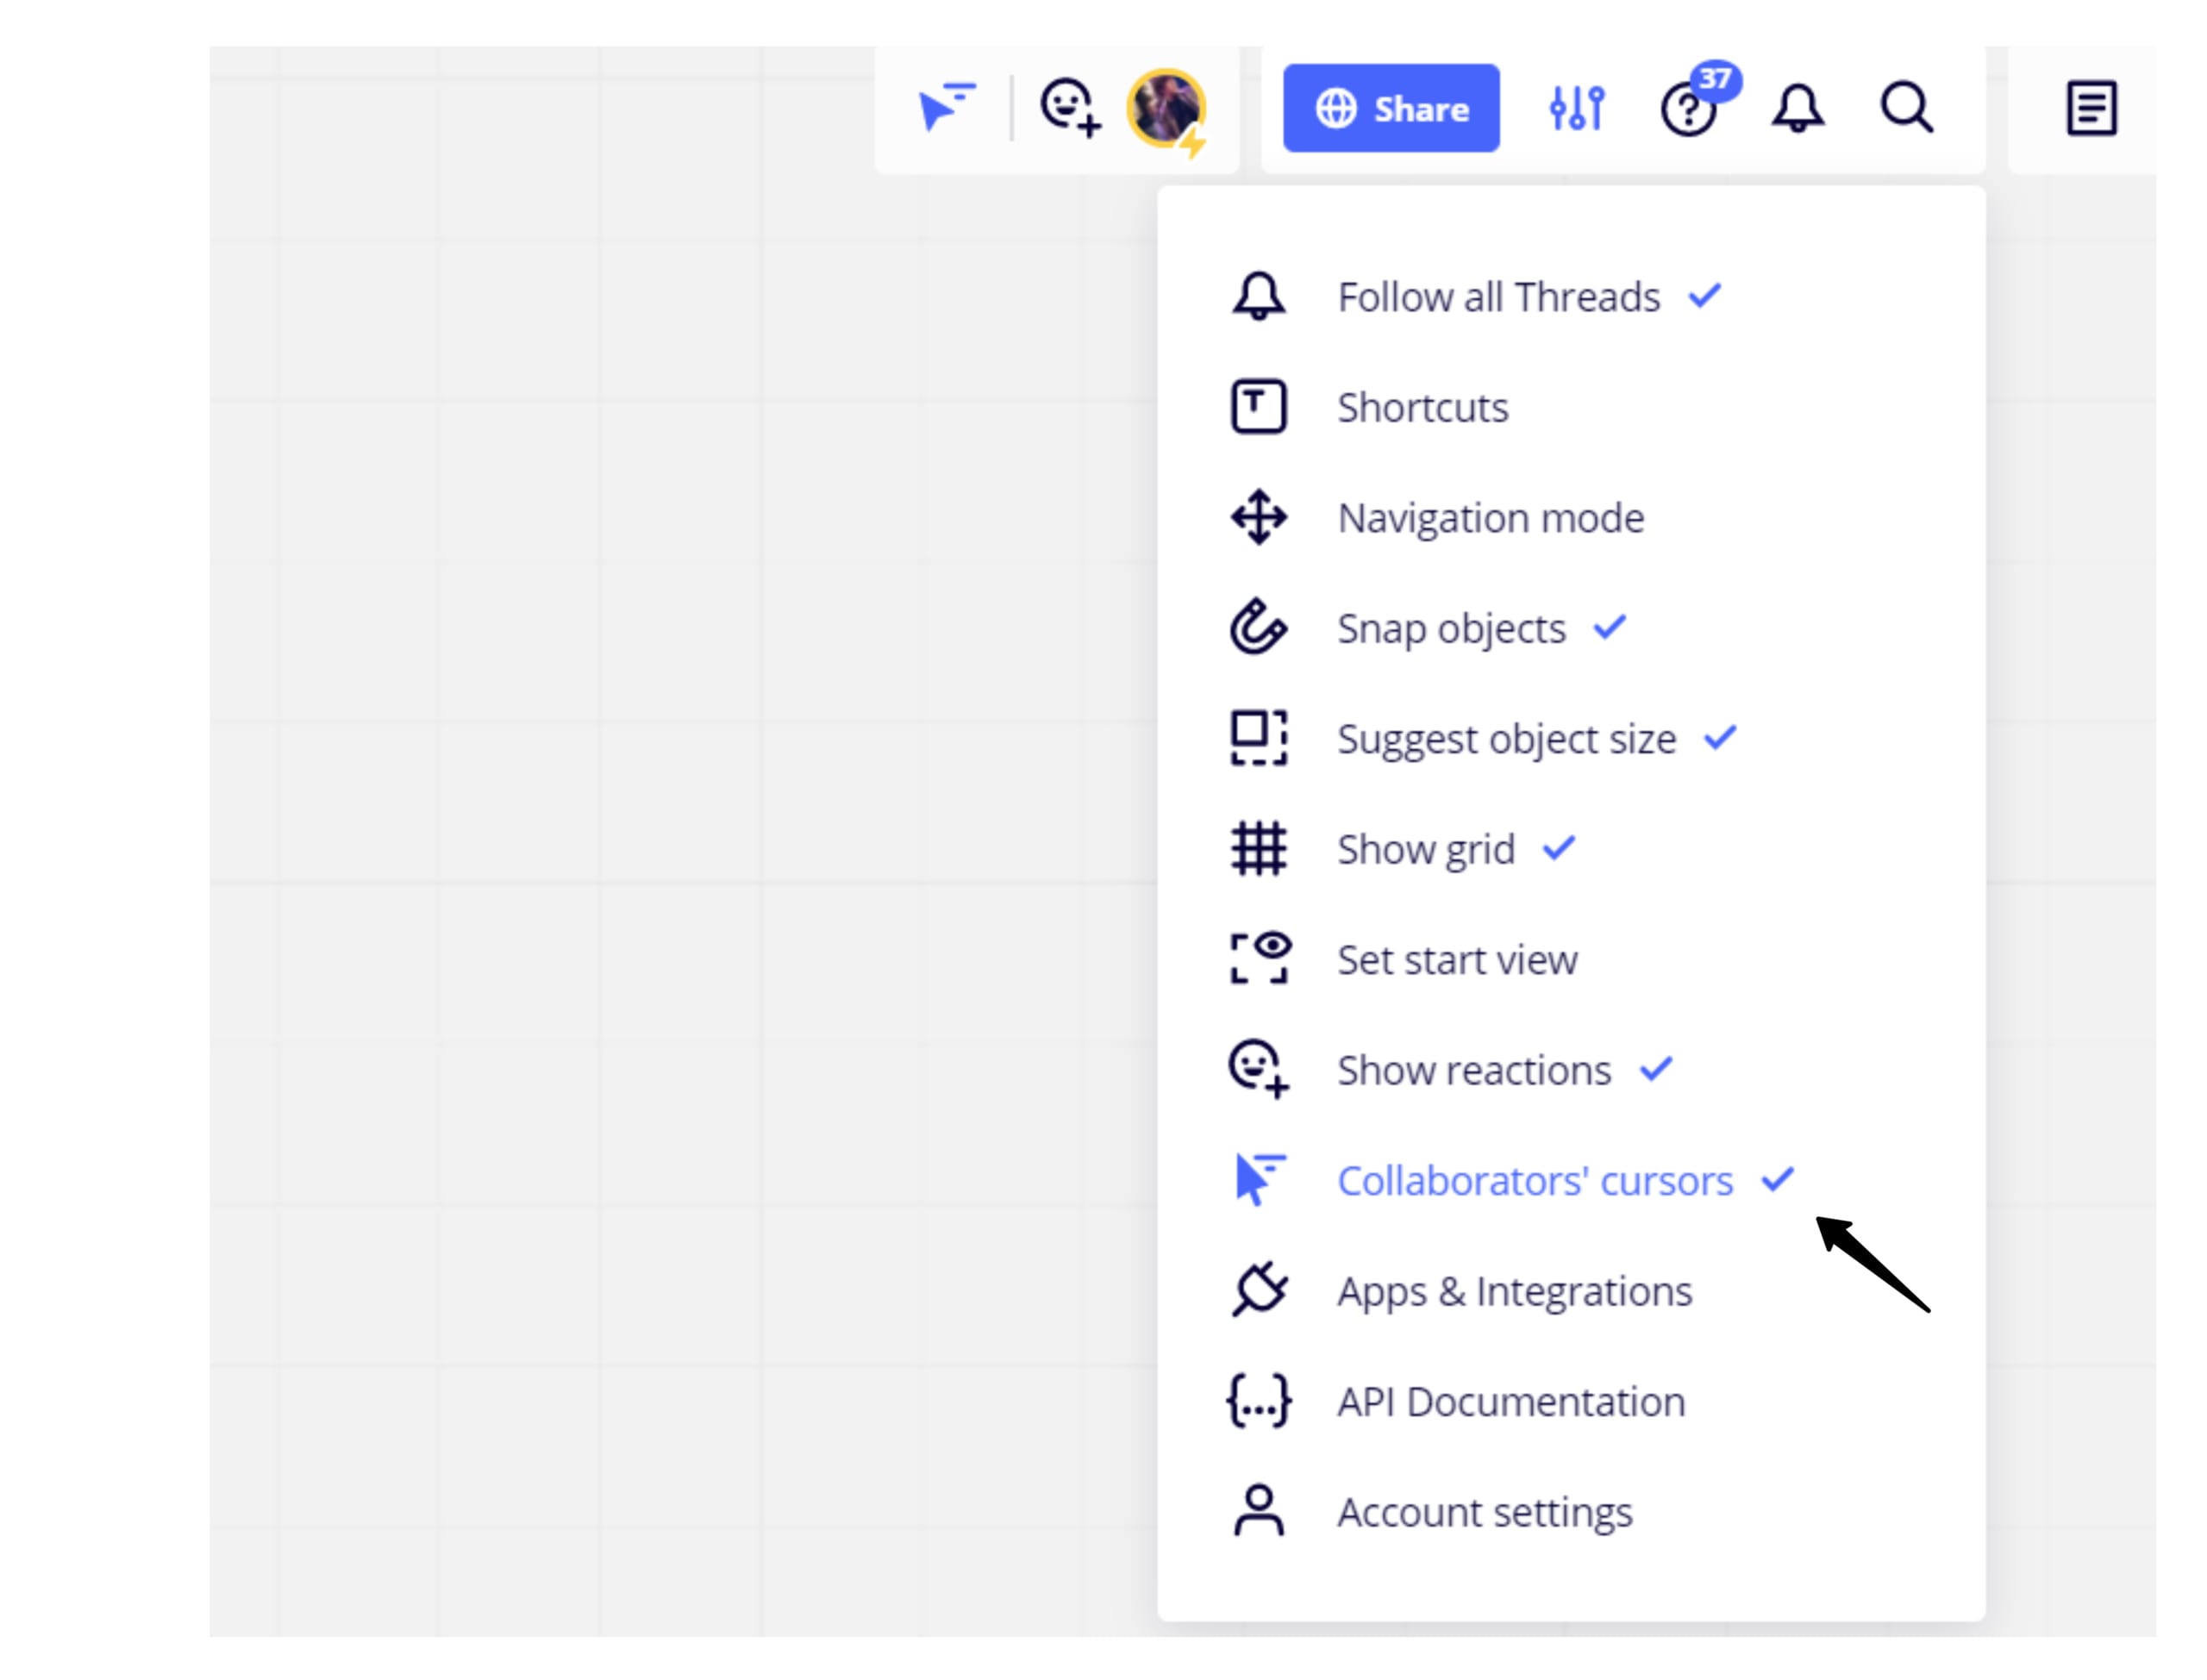Uncheck Show reactions menu item
The width and height of the screenshot is (2207, 1680).
tap(1473, 1070)
